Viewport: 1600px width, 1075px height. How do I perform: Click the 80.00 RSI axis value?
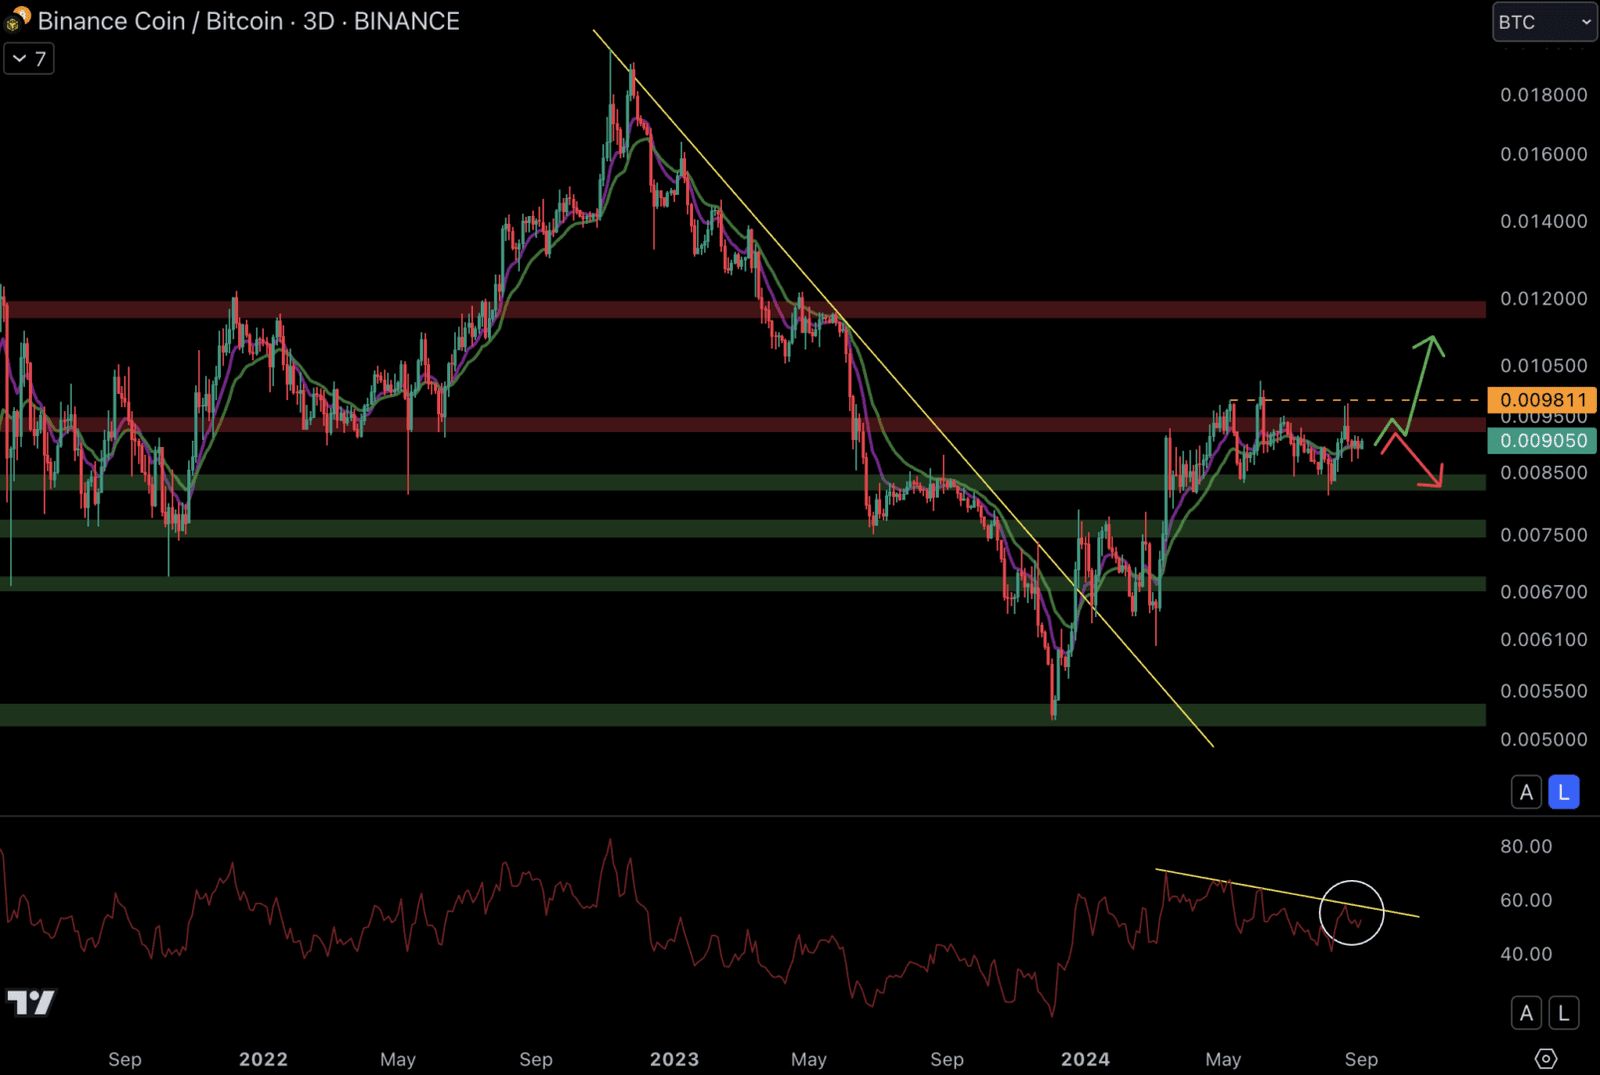tap(1526, 847)
